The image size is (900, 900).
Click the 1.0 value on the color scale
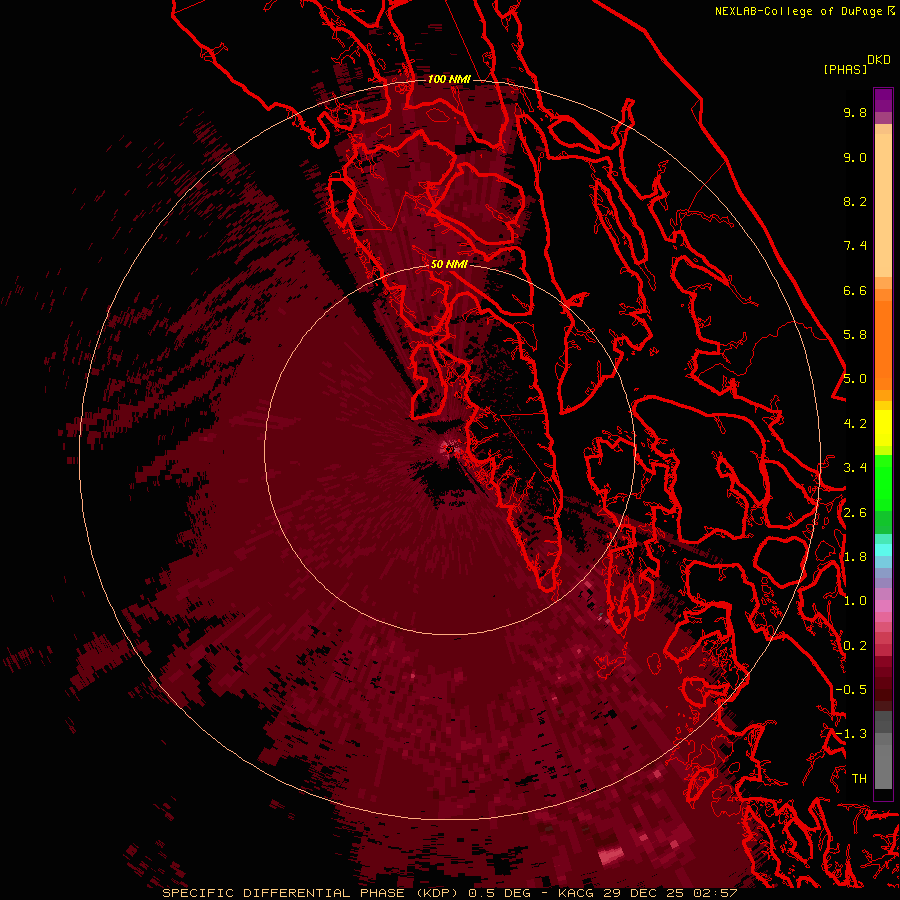click(855, 601)
